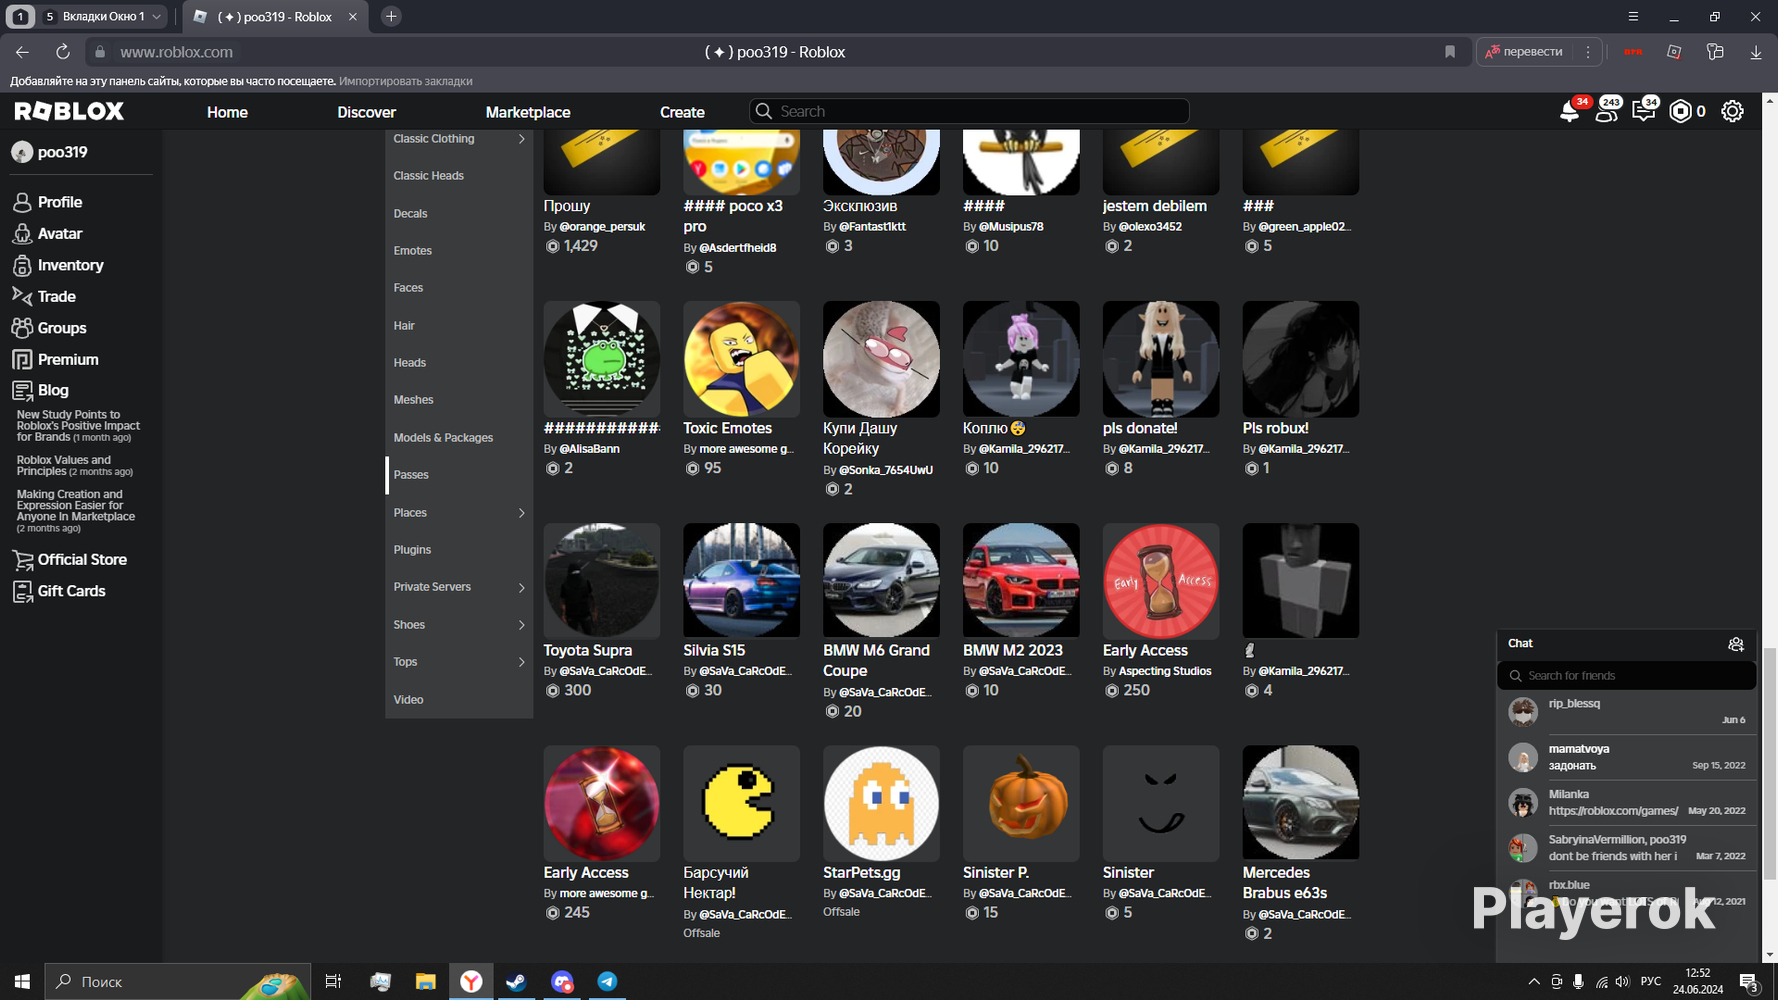Image resolution: width=1778 pixels, height=1000 pixels.
Task: Open Official Store link
Action: tap(82, 560)
